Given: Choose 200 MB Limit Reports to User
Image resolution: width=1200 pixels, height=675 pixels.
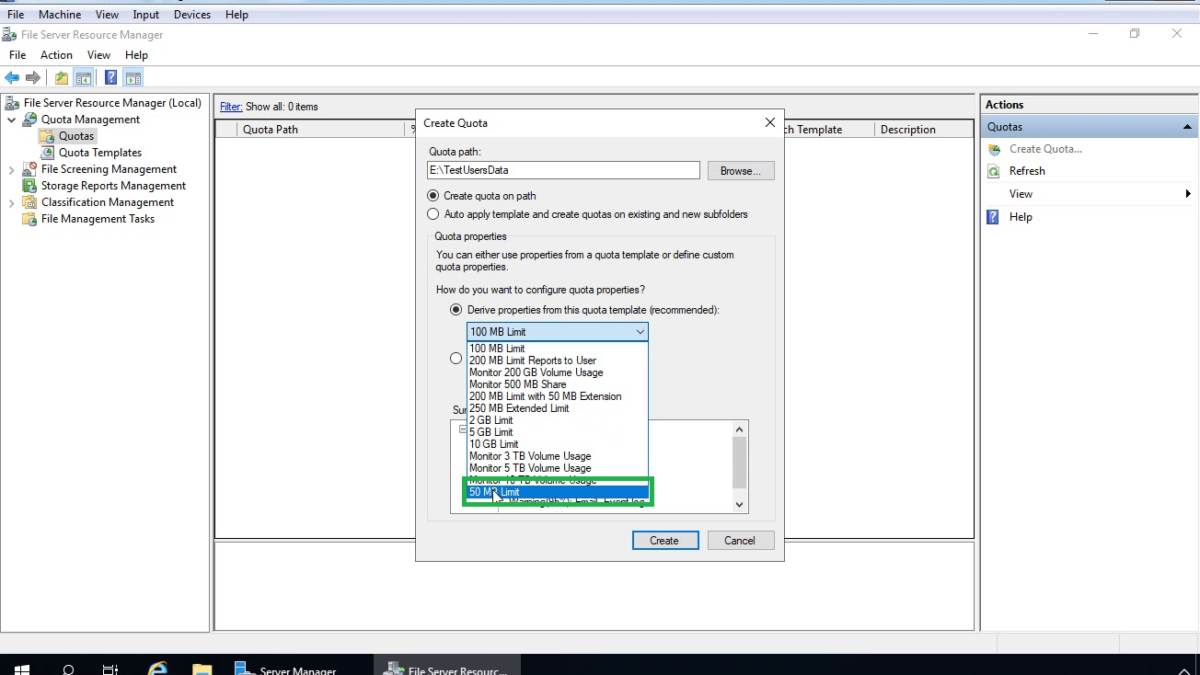Looking at the screenshot, I should tap(558, 360).
